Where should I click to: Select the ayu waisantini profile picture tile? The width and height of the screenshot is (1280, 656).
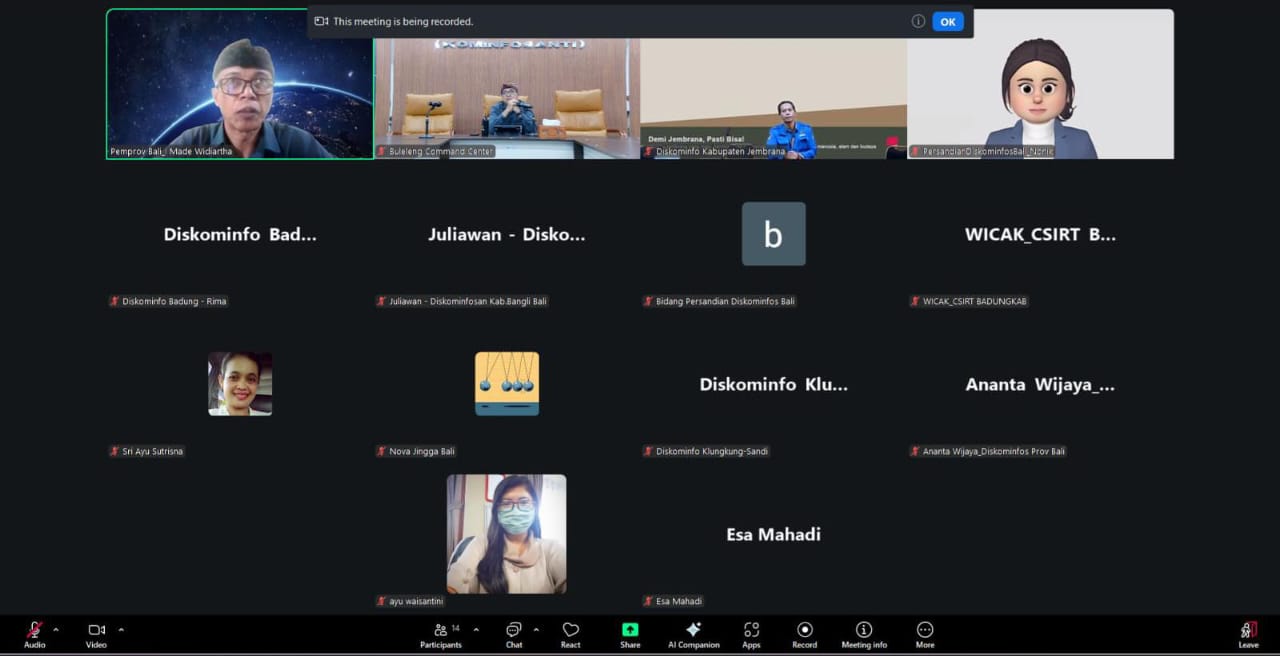(506, 534)
